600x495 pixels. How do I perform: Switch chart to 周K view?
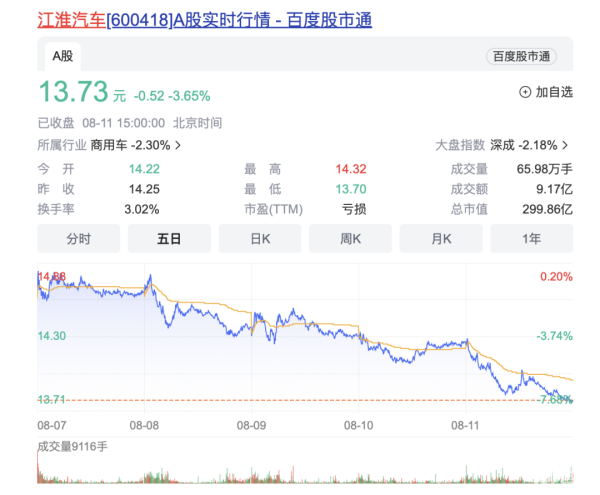(350, 239)
